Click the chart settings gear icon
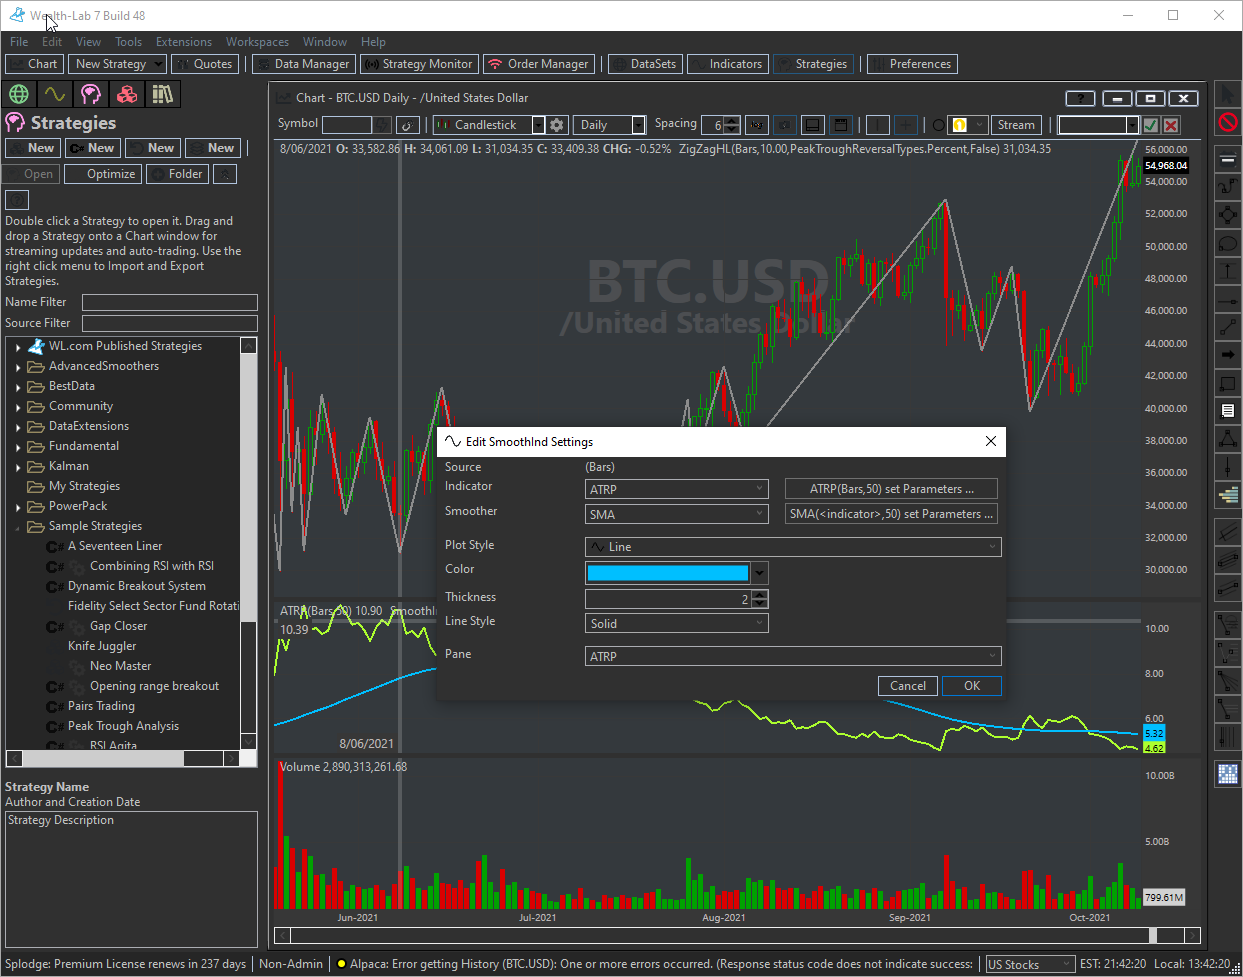The width and height of the screenshot is (1243, 977). (x=557, y=125)
